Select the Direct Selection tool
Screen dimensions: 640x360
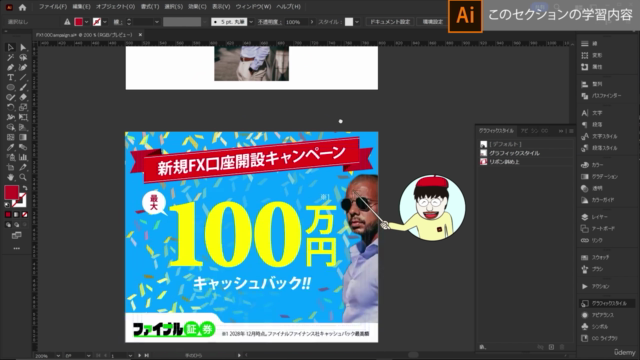[x=23, y=48]
